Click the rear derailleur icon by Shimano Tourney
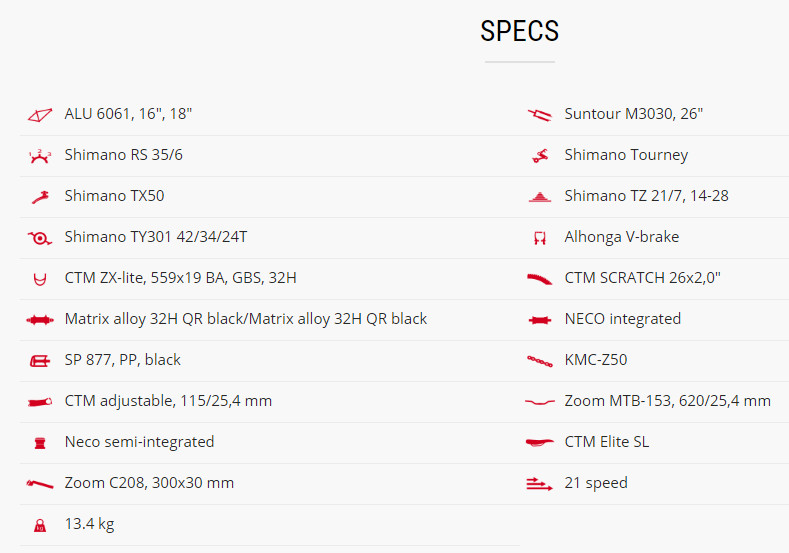Screen dimensions: 789x553 coord(540,156)
